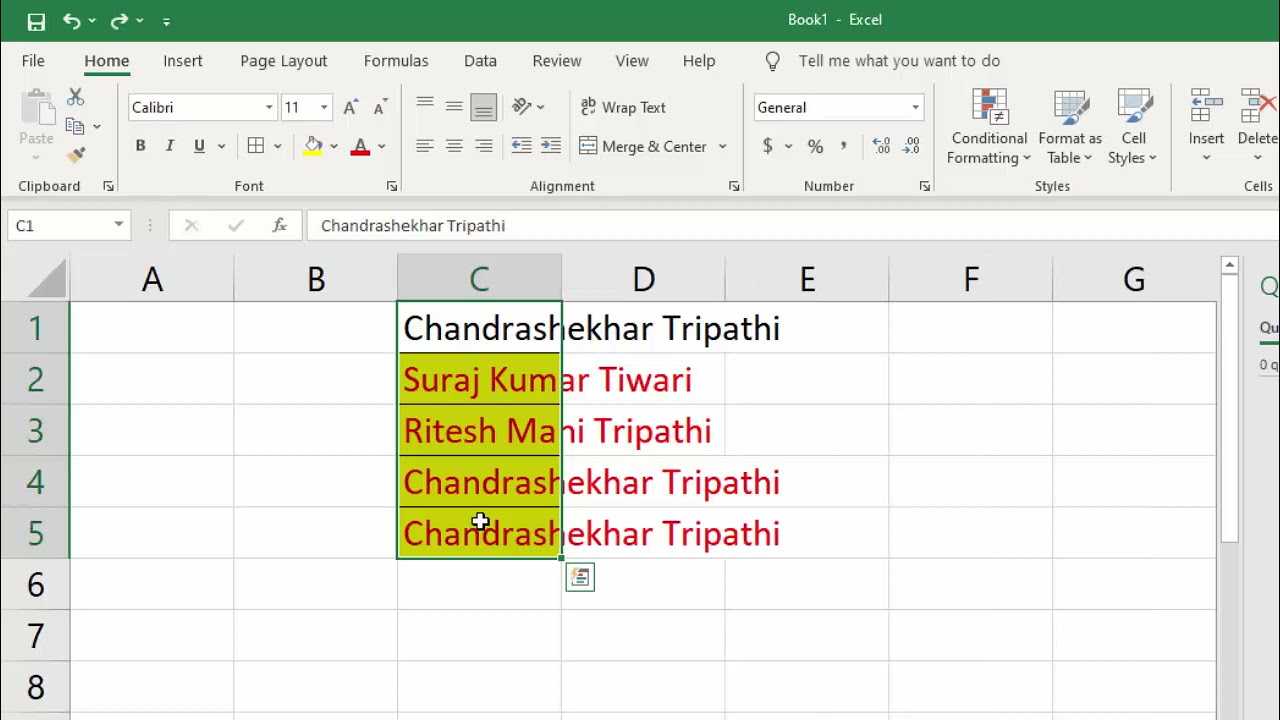
Task: Toggle Bold formatting
Action: 140,146
